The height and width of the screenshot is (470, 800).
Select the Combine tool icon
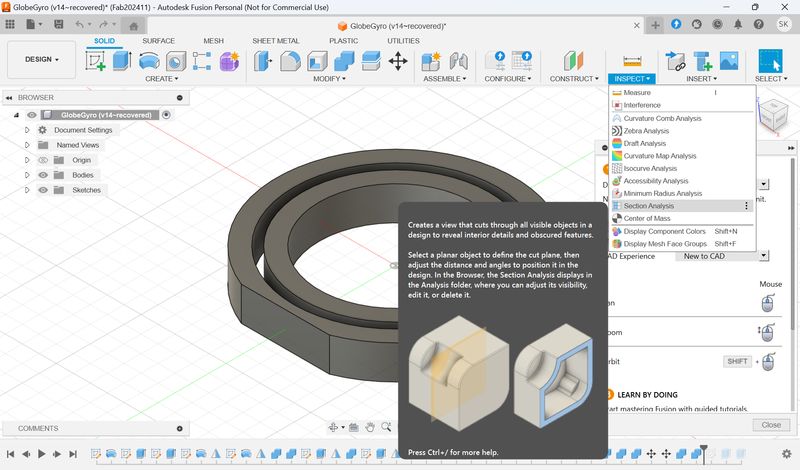344,61
